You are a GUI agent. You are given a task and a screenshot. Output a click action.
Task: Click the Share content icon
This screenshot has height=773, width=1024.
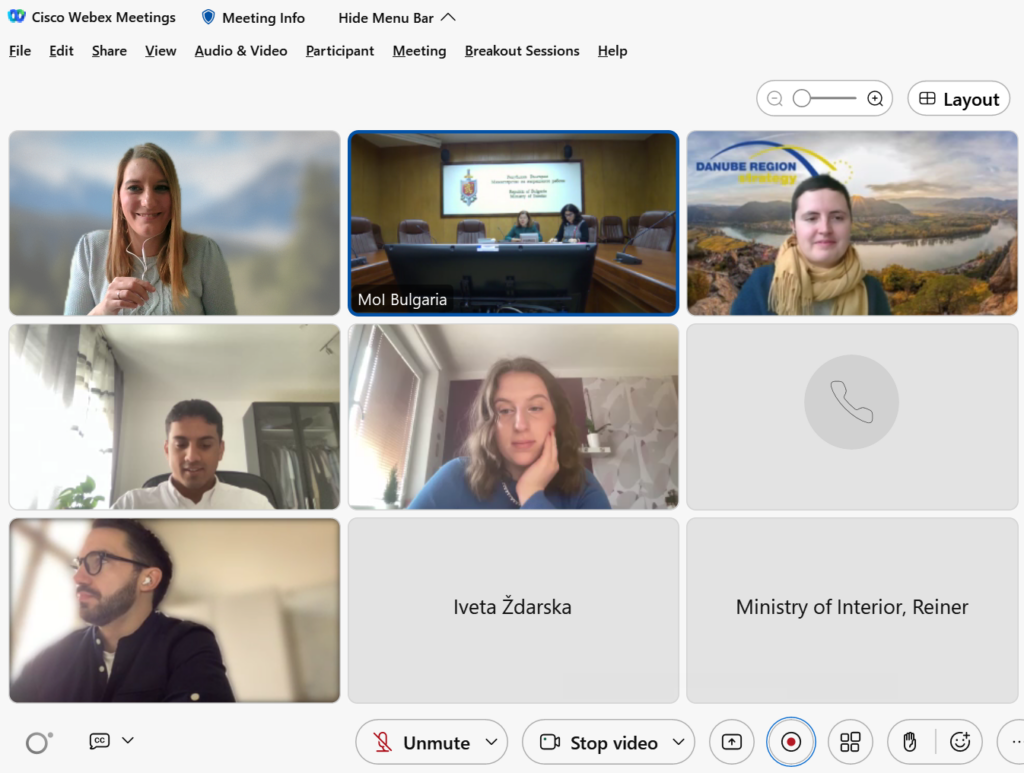point(732,742)
